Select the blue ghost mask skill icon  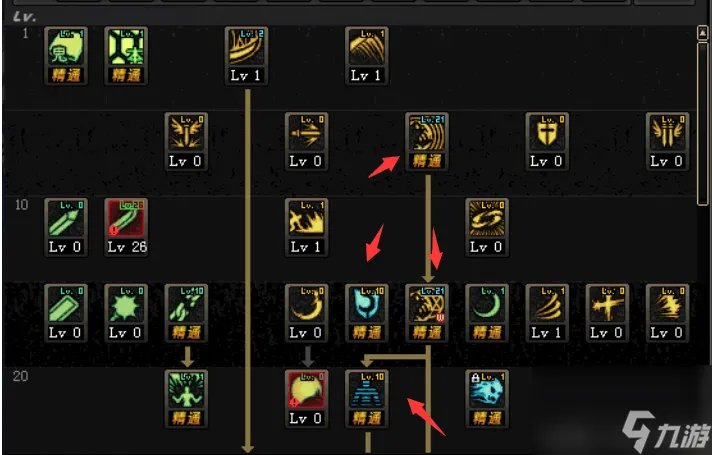366,312
